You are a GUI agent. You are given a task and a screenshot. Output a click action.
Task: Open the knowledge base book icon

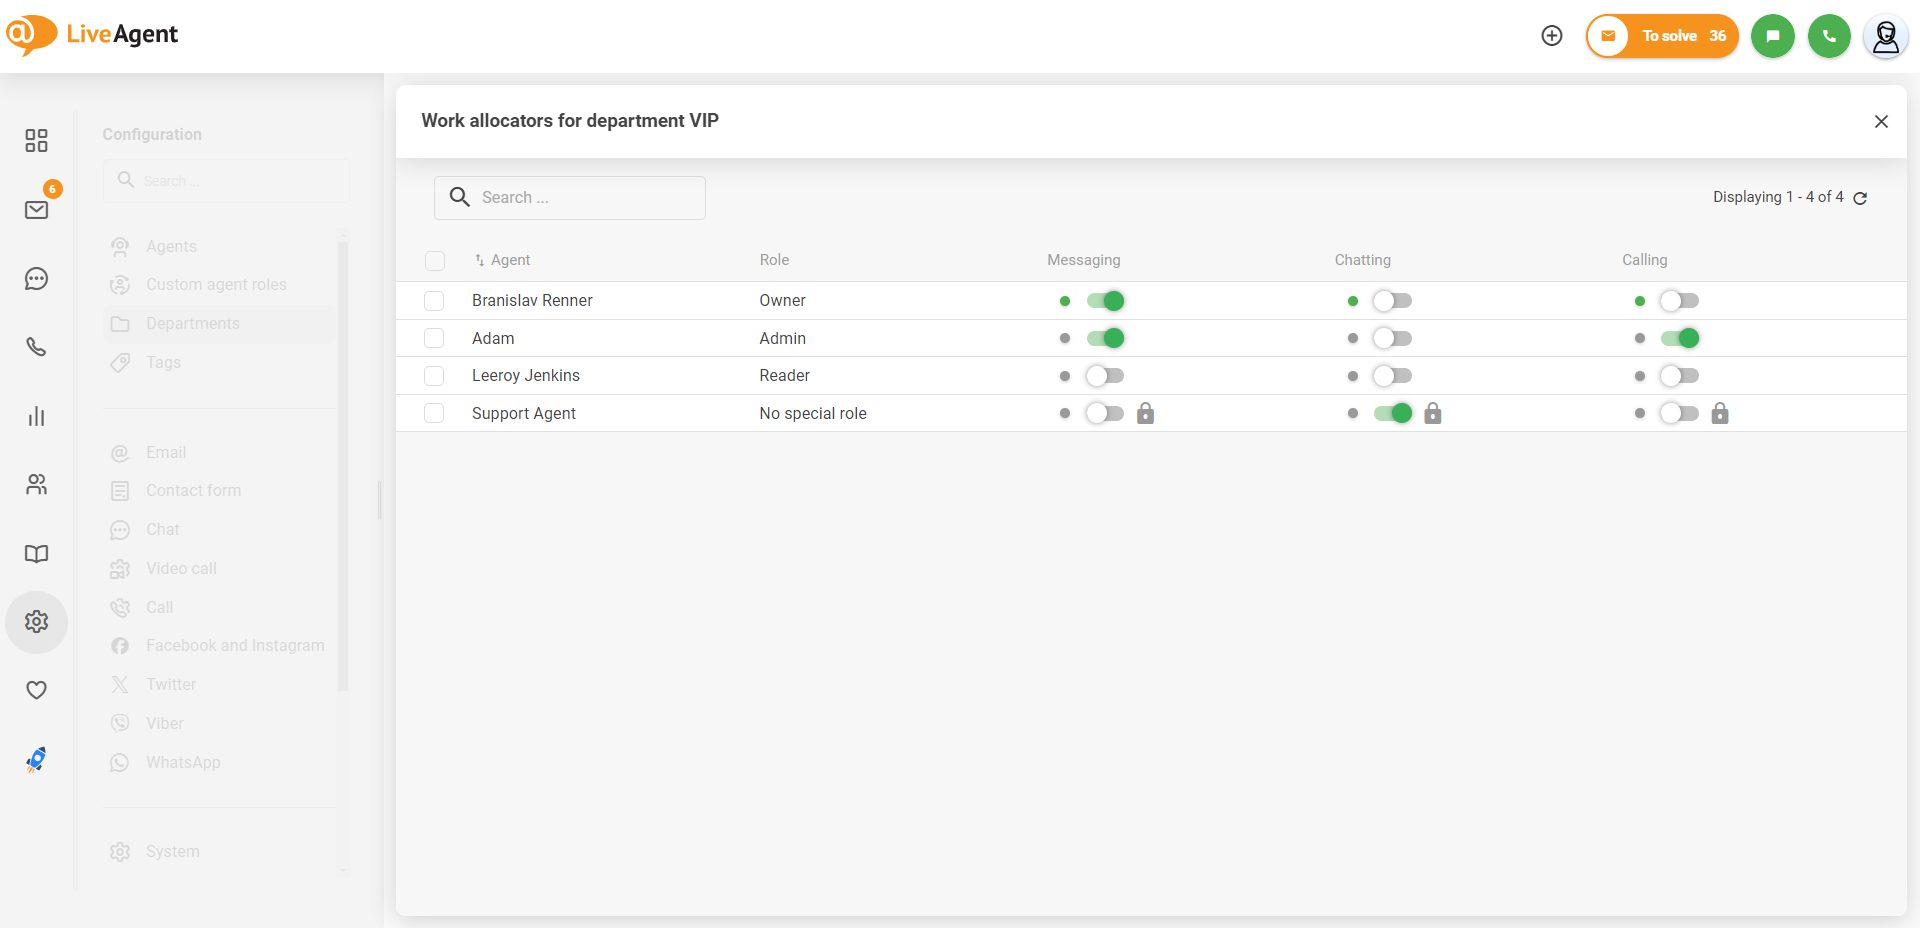point(37,554)
